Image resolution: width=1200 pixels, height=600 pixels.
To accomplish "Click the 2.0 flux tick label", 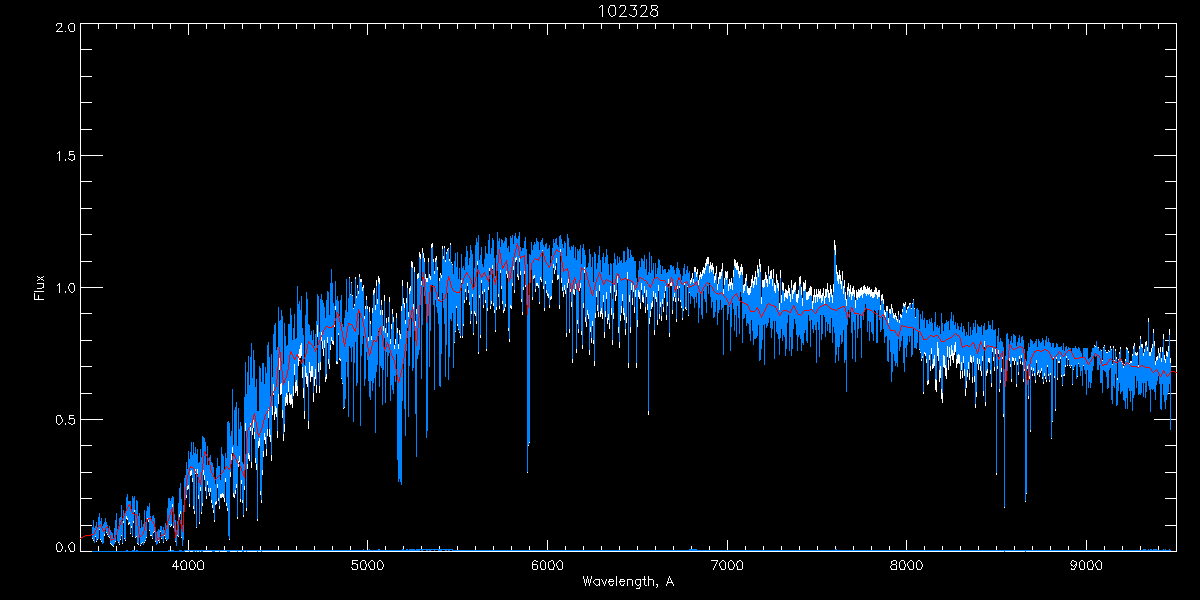I will point(66,27).
